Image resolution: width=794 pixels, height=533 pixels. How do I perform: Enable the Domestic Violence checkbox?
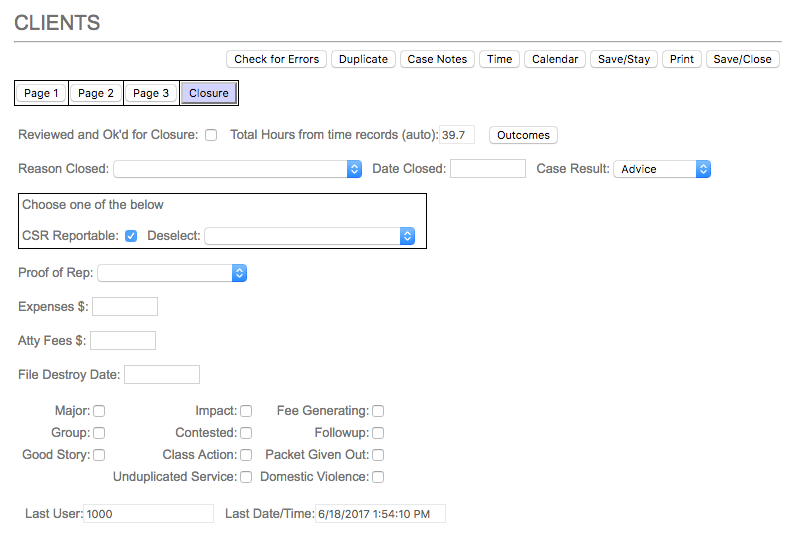378,477
